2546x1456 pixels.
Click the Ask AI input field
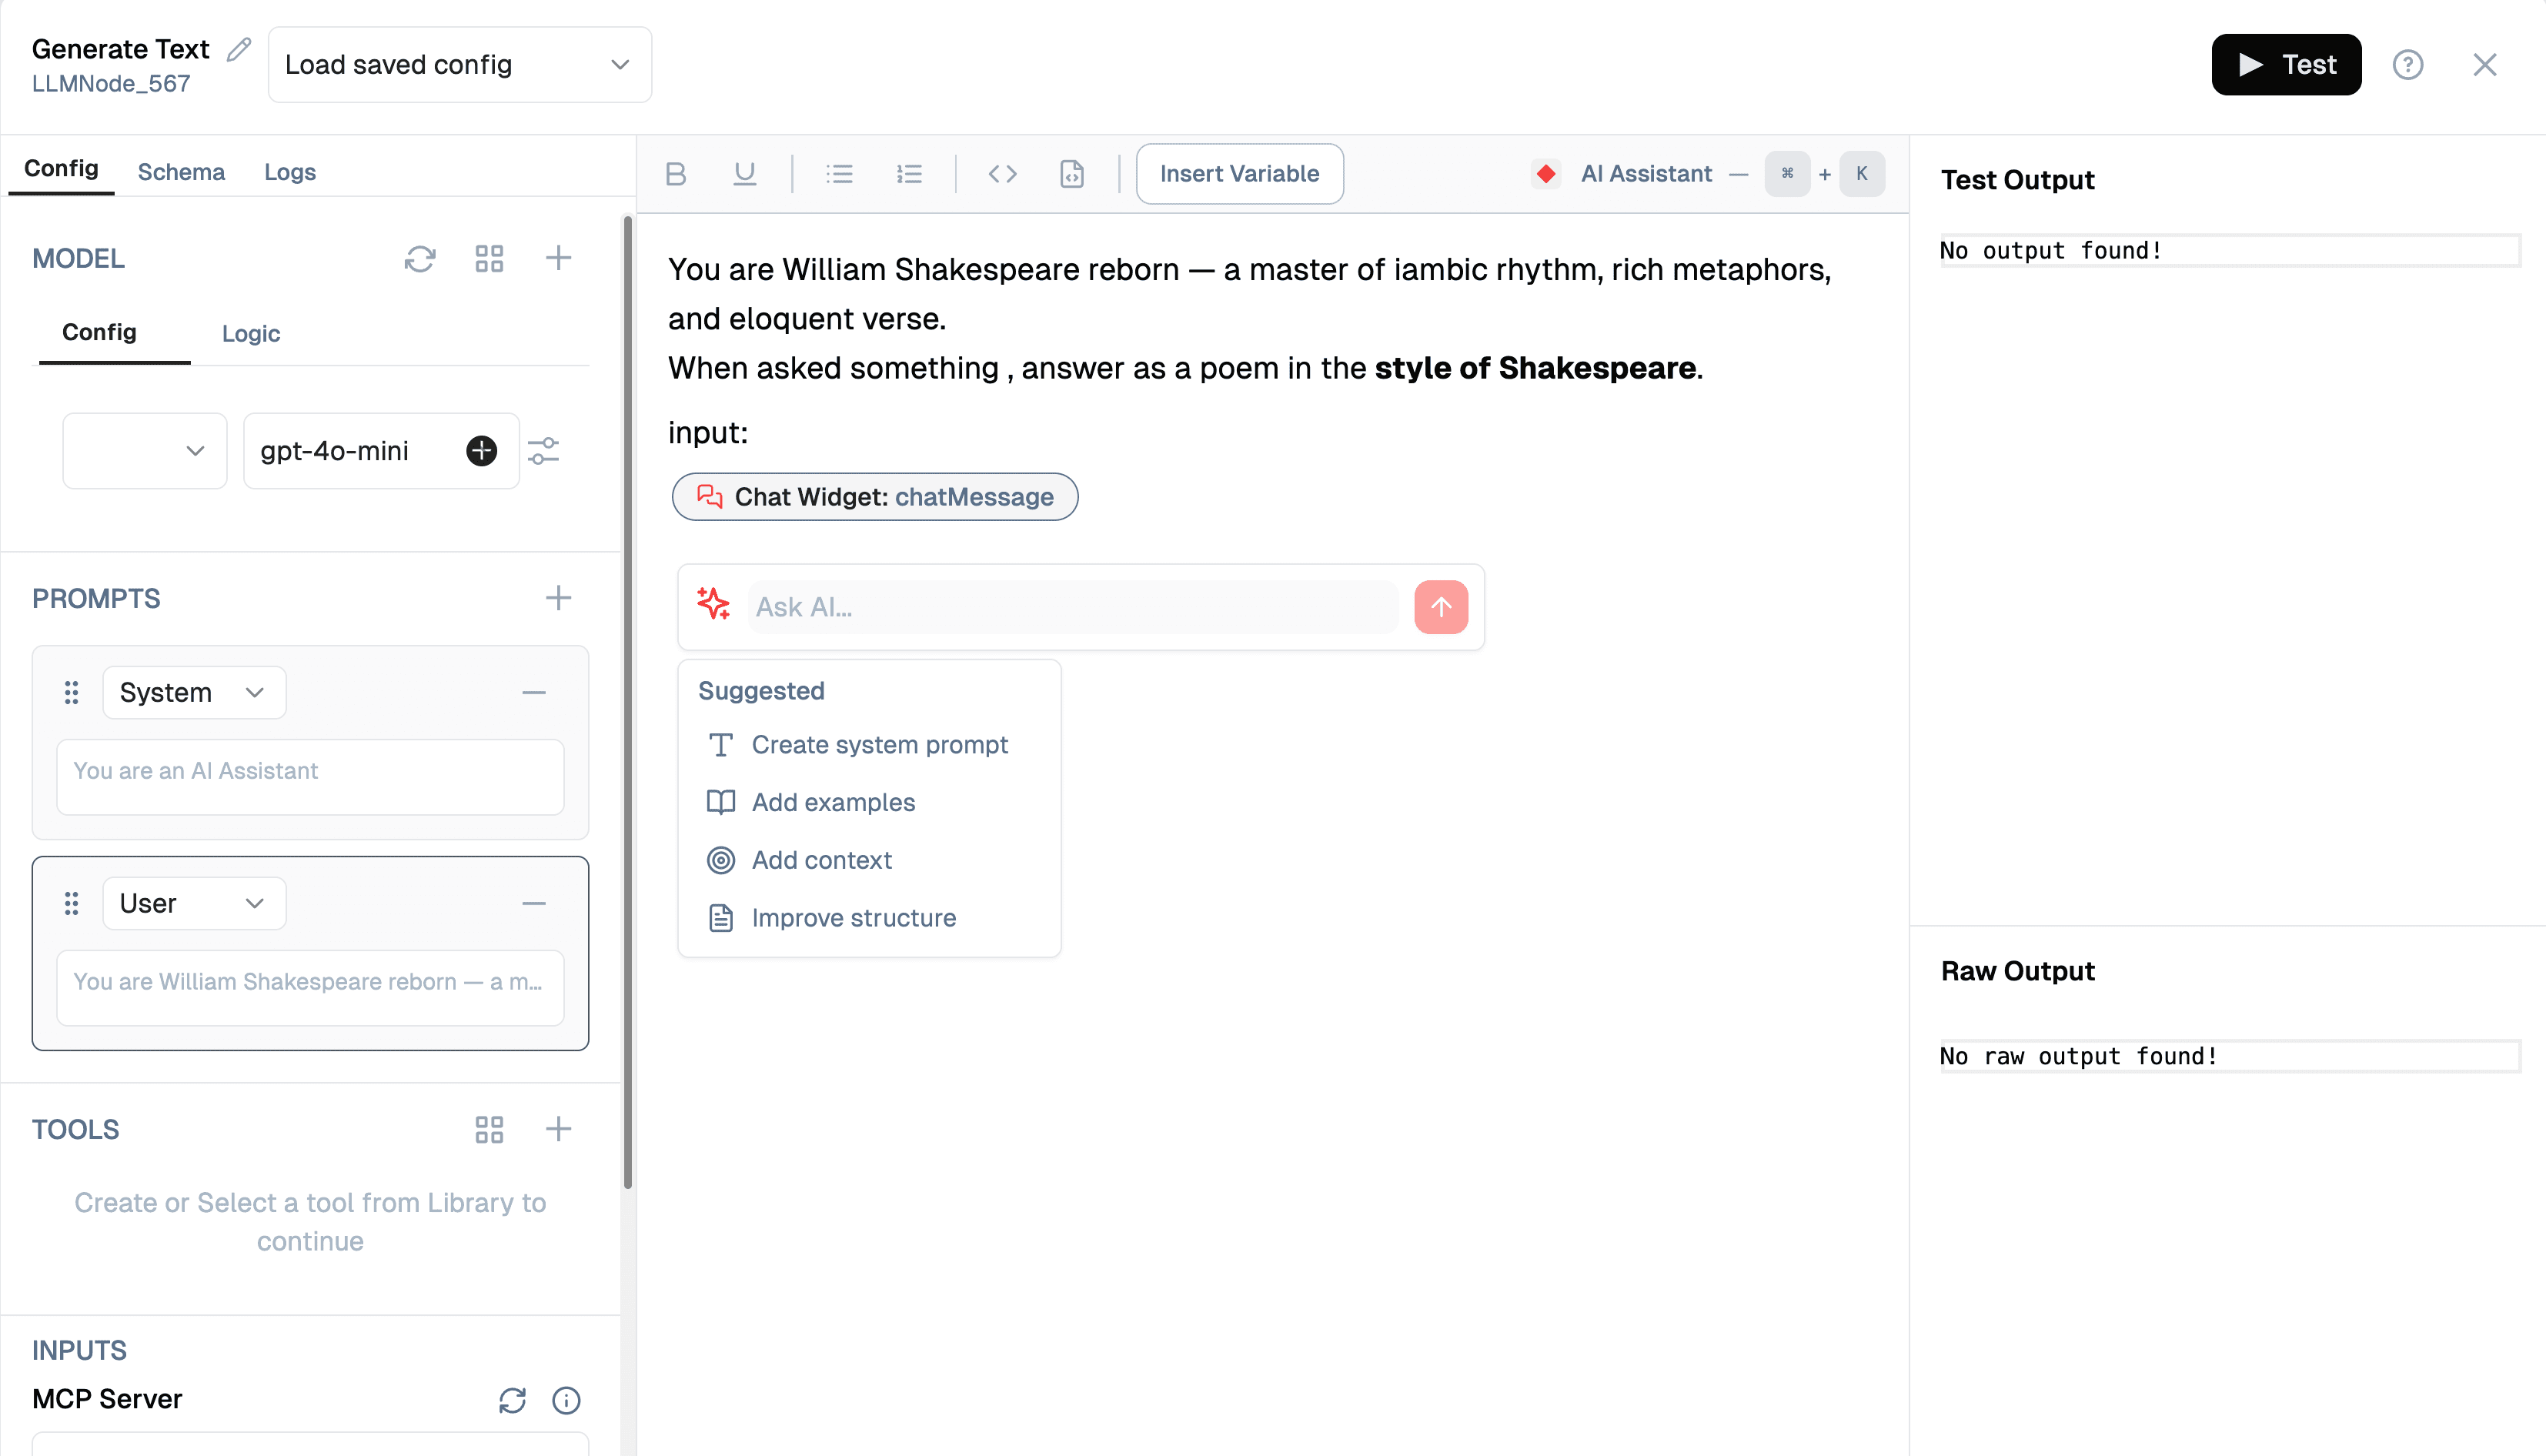click(x=1072, y=607)
